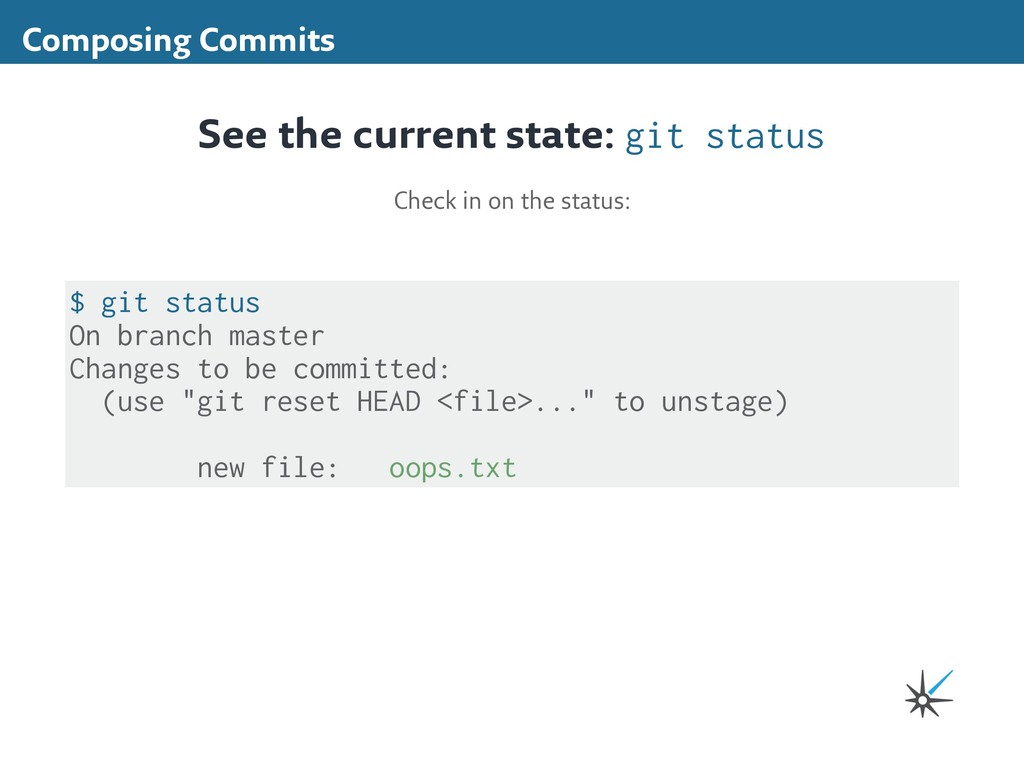Screen dimensions: 1024x768
Task: Click the 'git reset HEAD <file>...' hint text
Action: click(x=387, y=402)
